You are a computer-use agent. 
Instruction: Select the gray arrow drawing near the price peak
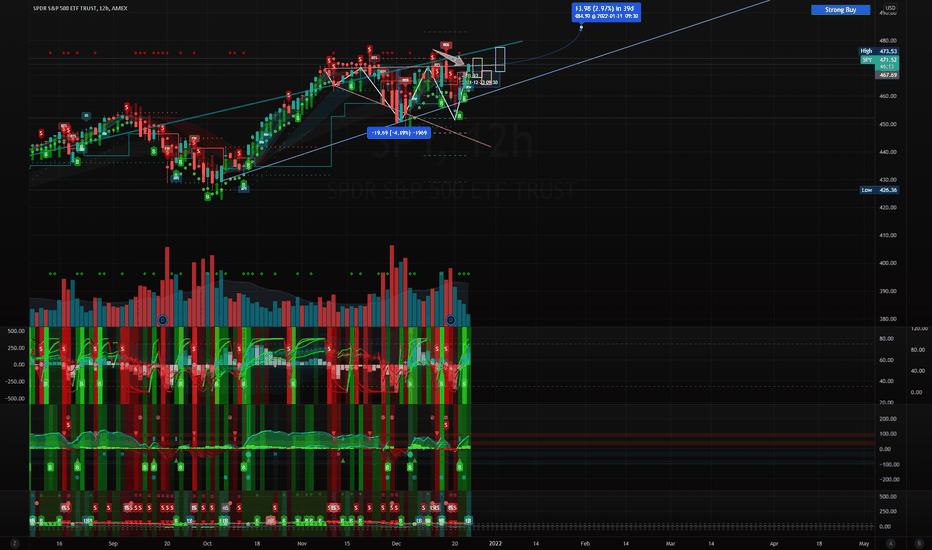[x=449, y=58]
